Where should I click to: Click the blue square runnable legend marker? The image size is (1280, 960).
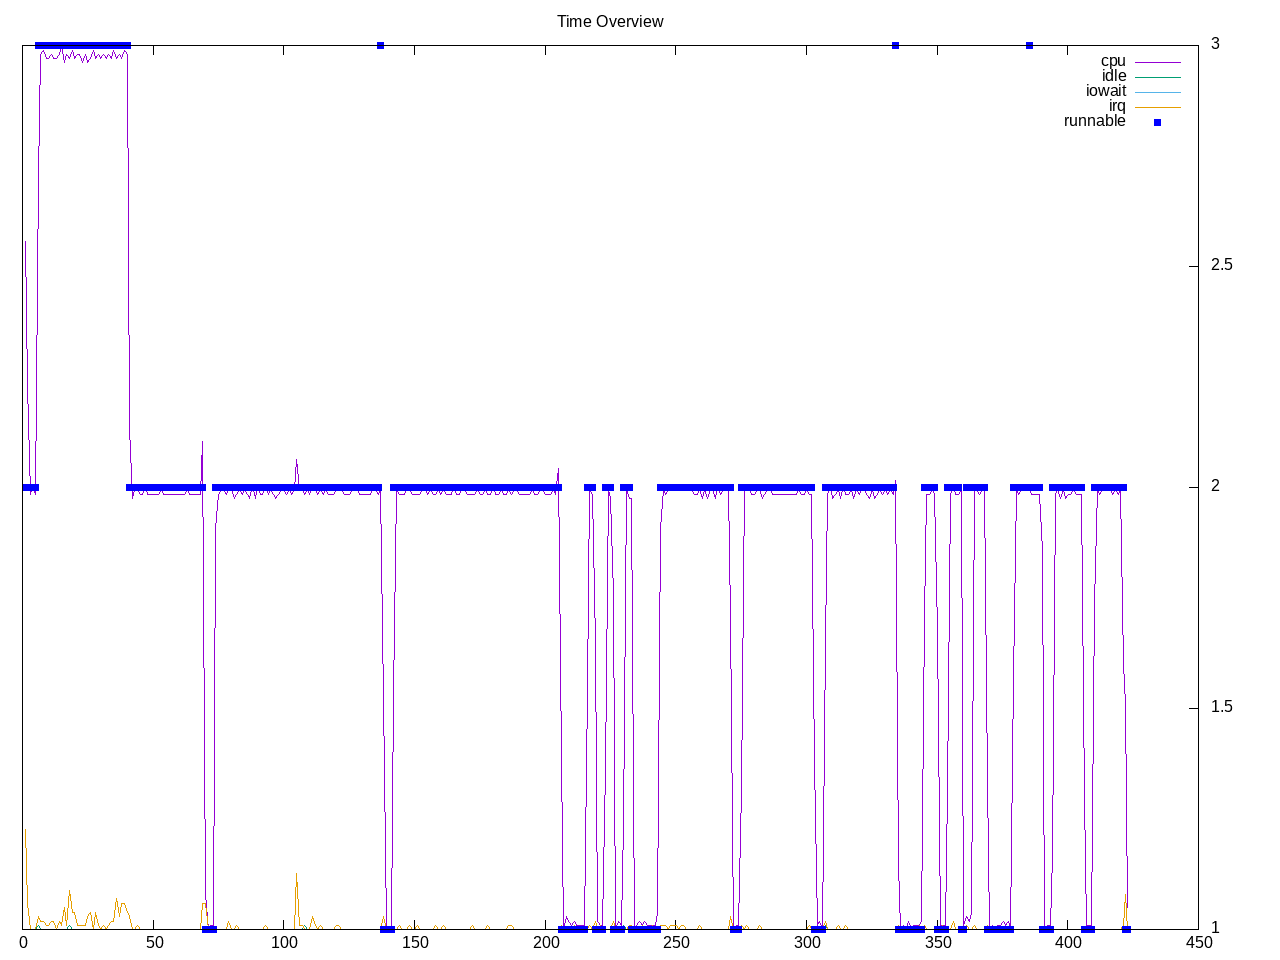[1157, 122]
